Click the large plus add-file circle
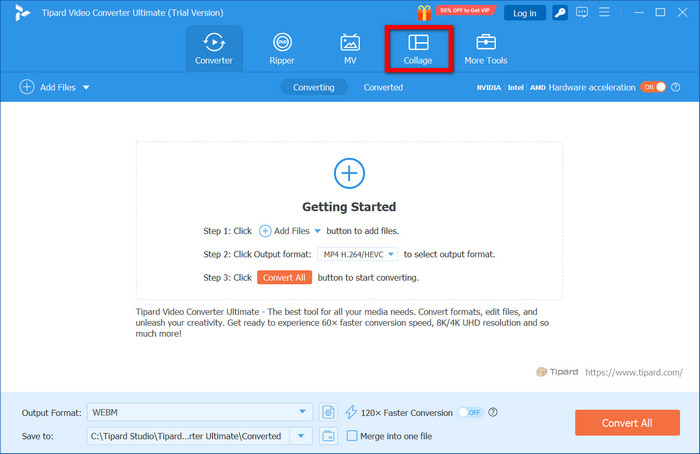This screenshot has width=700, height=454. (349, 173)
